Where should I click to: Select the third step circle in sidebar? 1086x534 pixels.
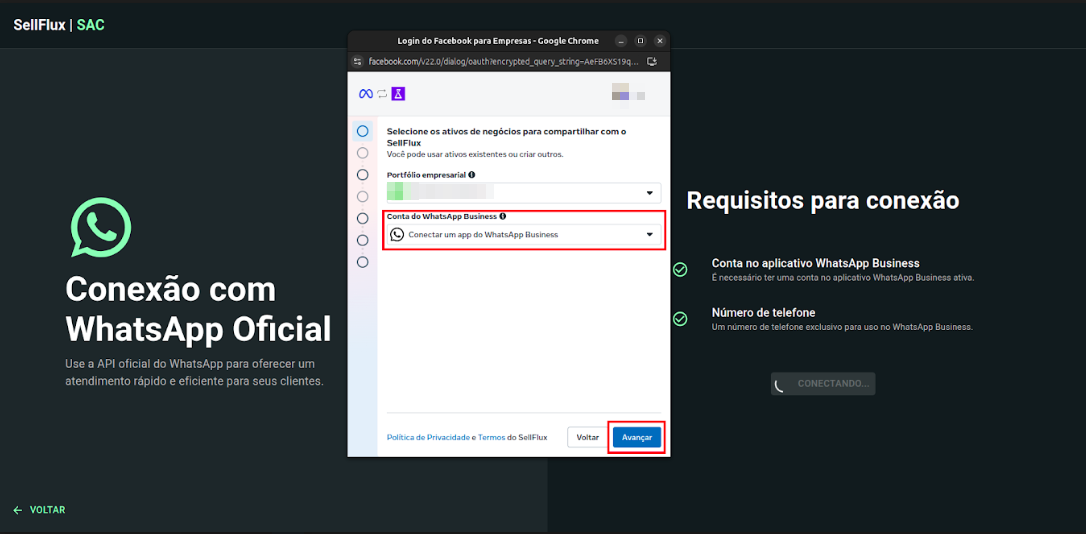point(362,175)
